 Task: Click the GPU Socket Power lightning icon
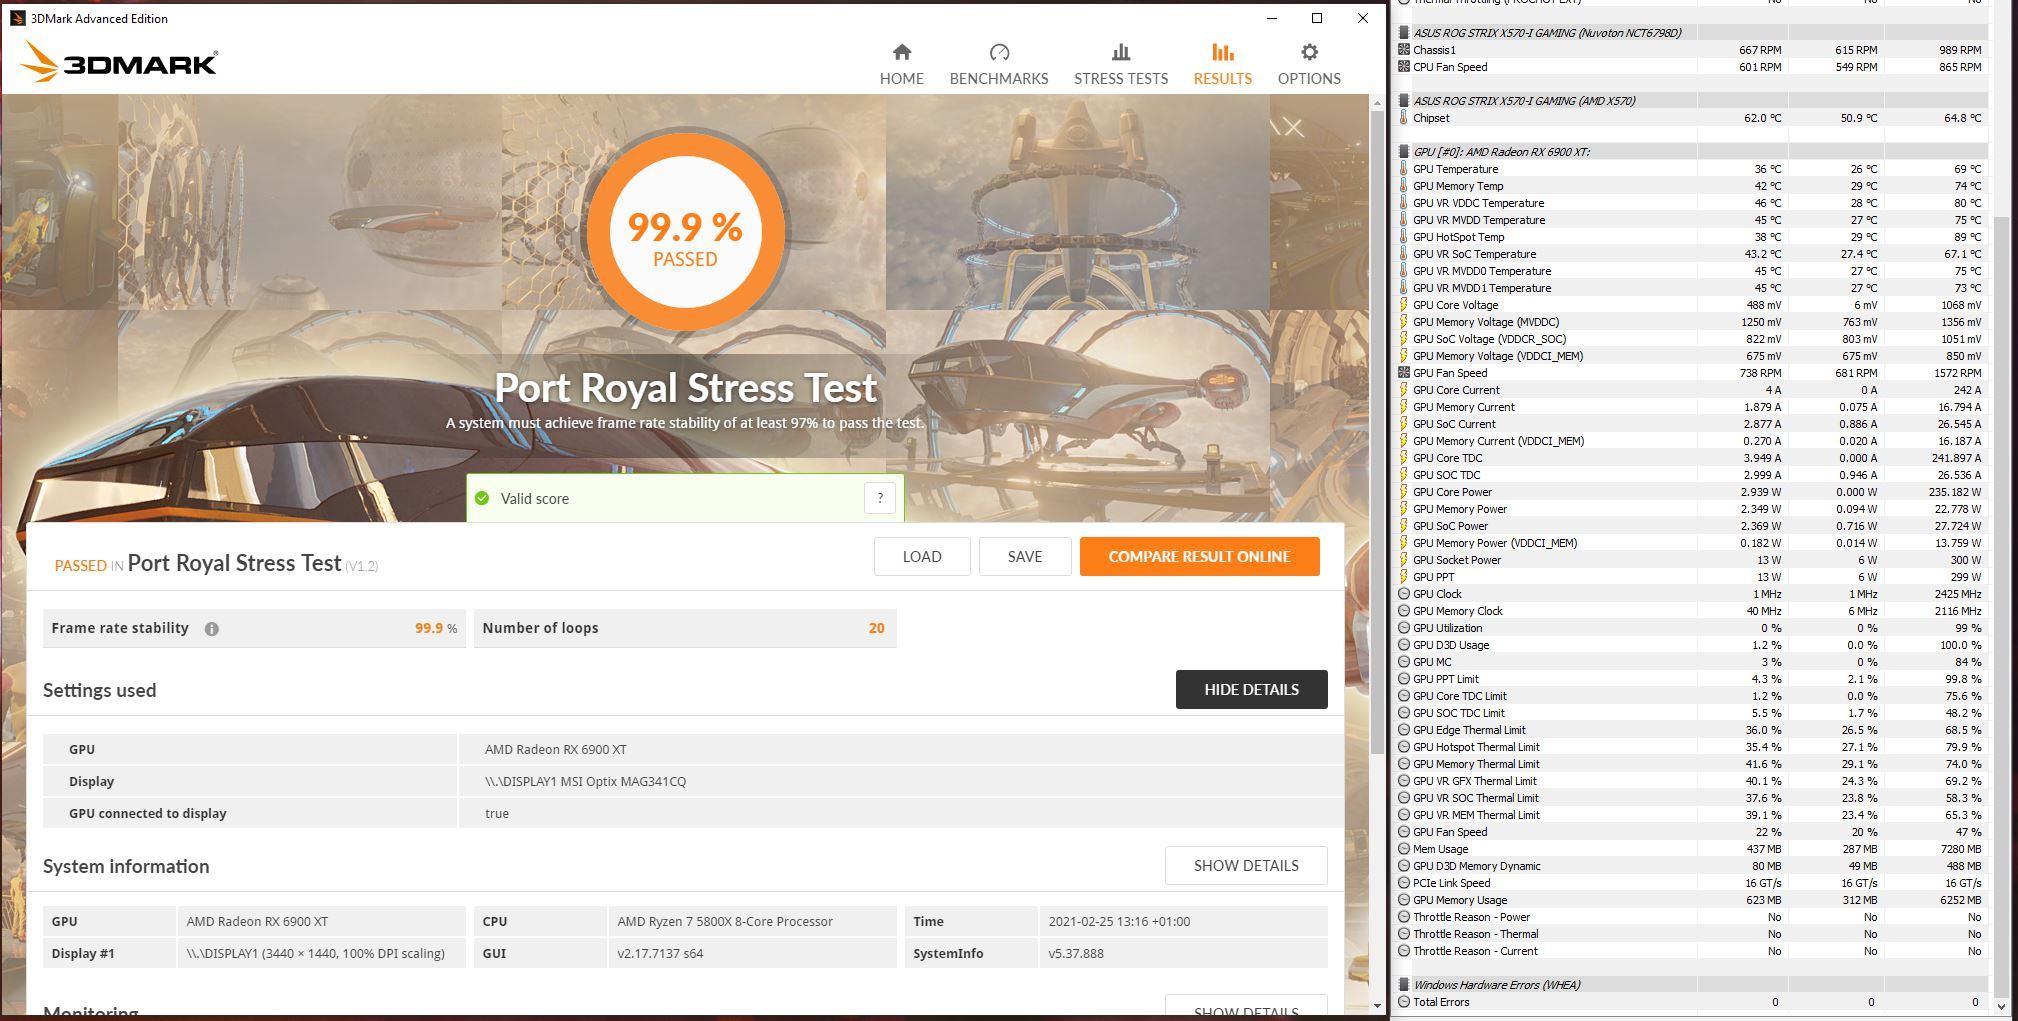click(1404, 560)
